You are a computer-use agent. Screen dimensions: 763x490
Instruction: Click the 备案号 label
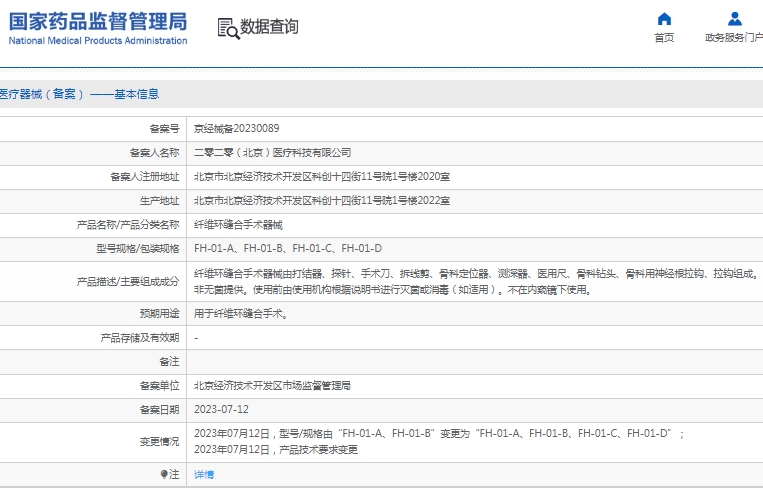(164, 129)
